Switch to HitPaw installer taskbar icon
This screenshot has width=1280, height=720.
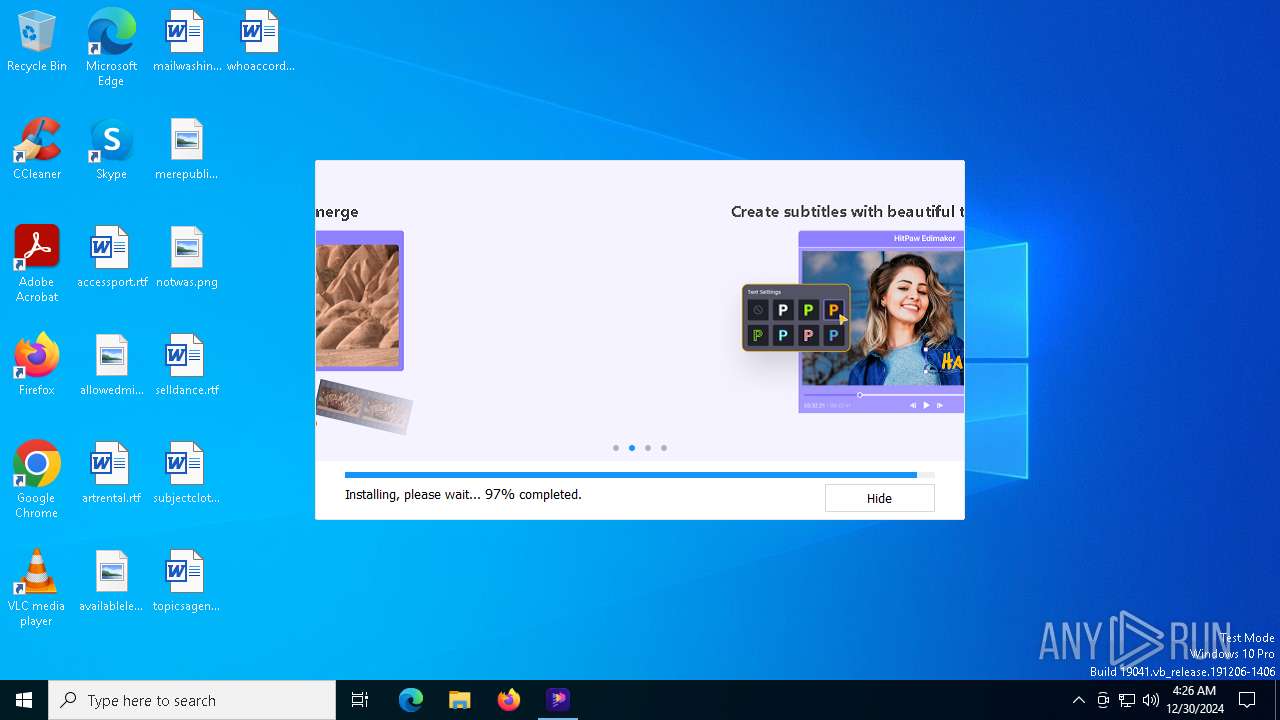(558, 700)
